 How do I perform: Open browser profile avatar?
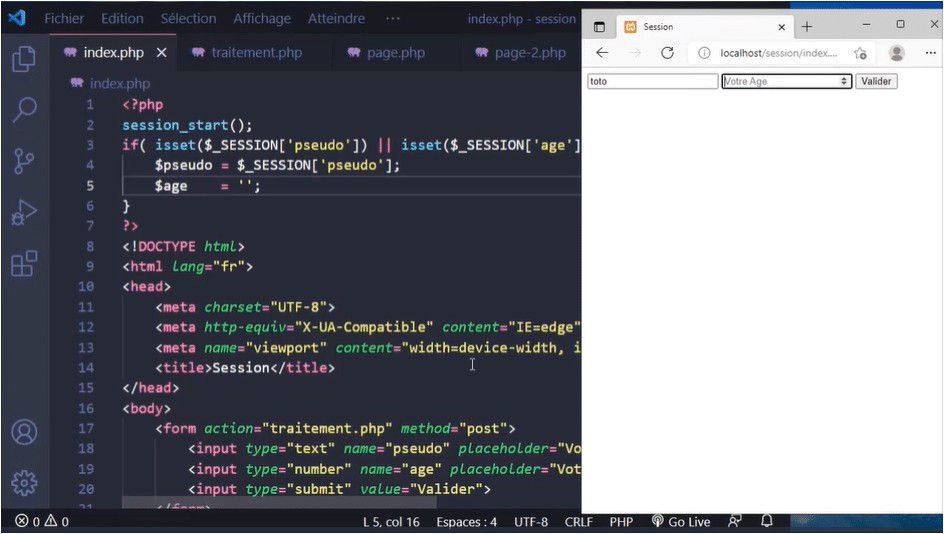pyautogui.click(x=896, y=53)
